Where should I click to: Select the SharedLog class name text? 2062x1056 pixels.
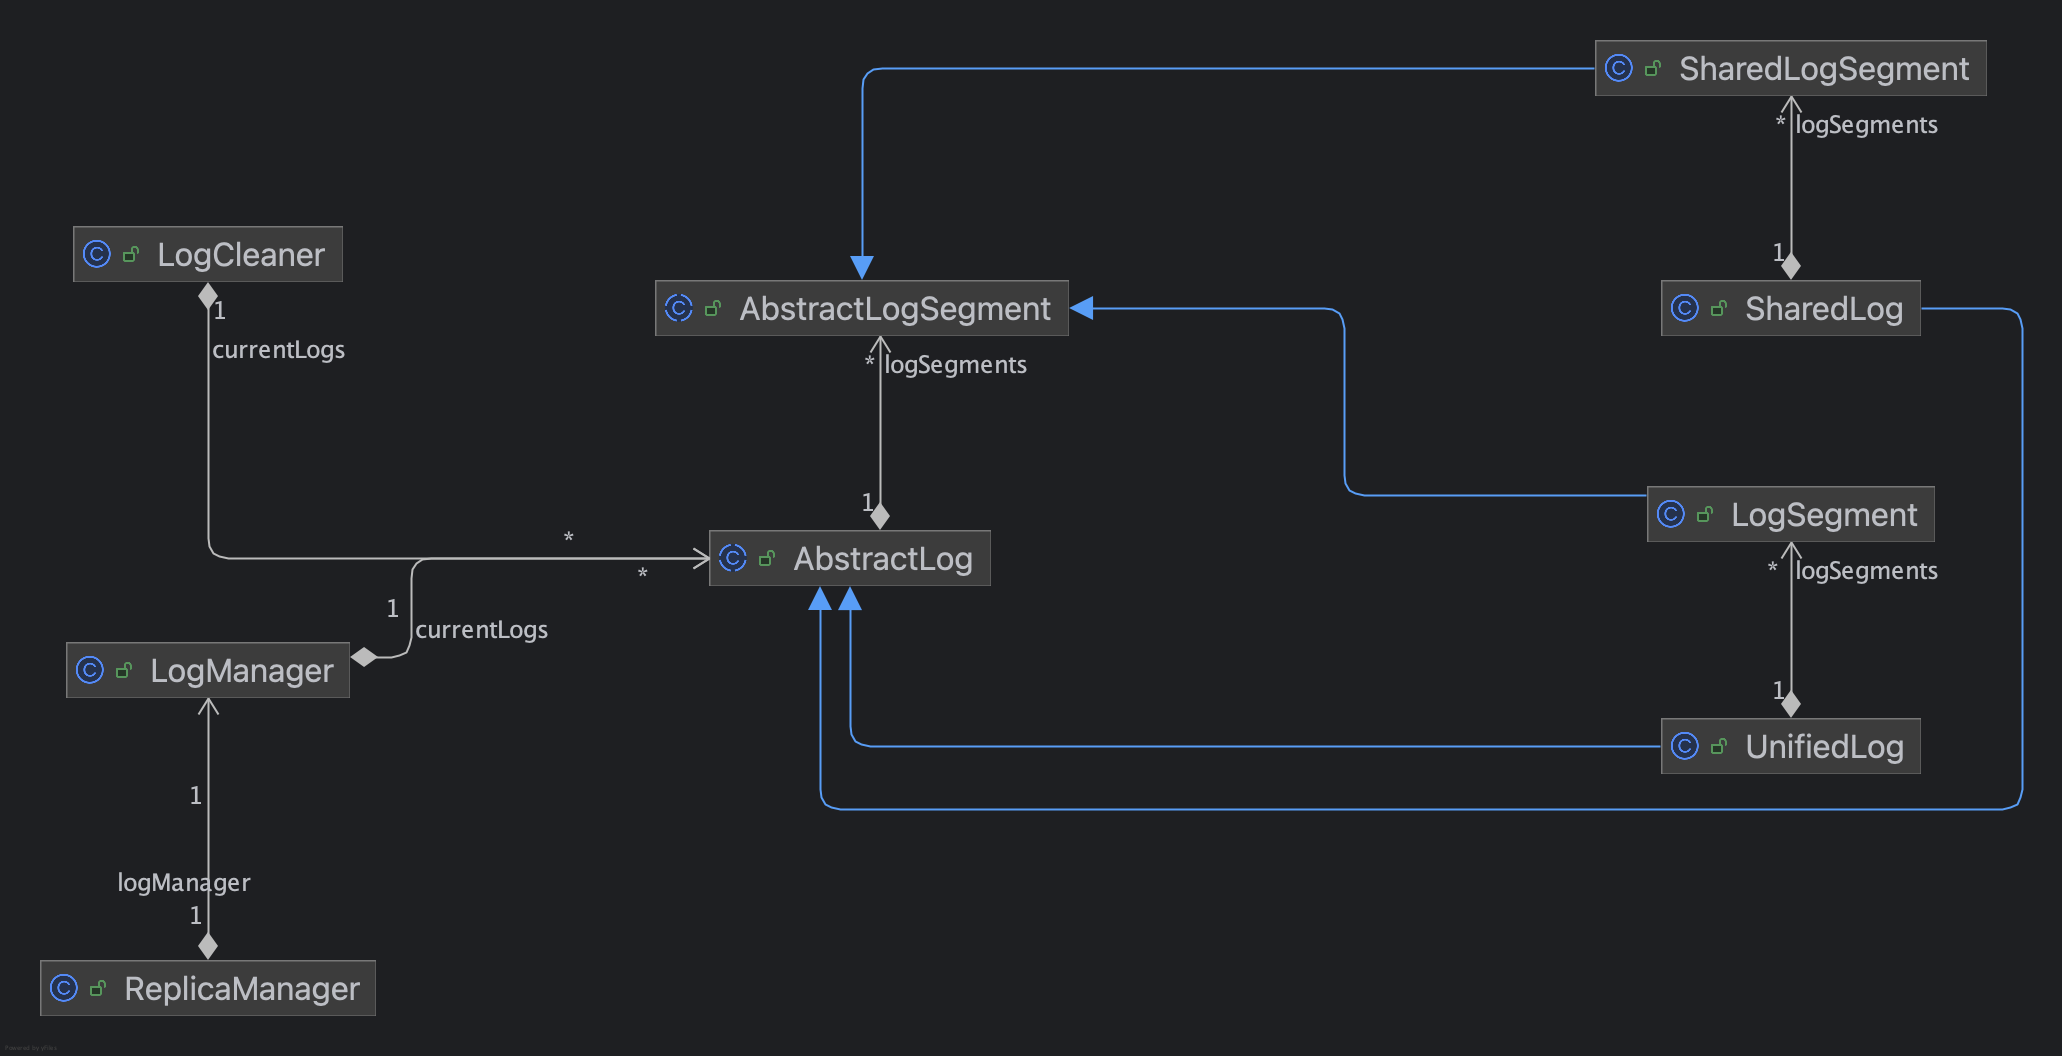1824,309
